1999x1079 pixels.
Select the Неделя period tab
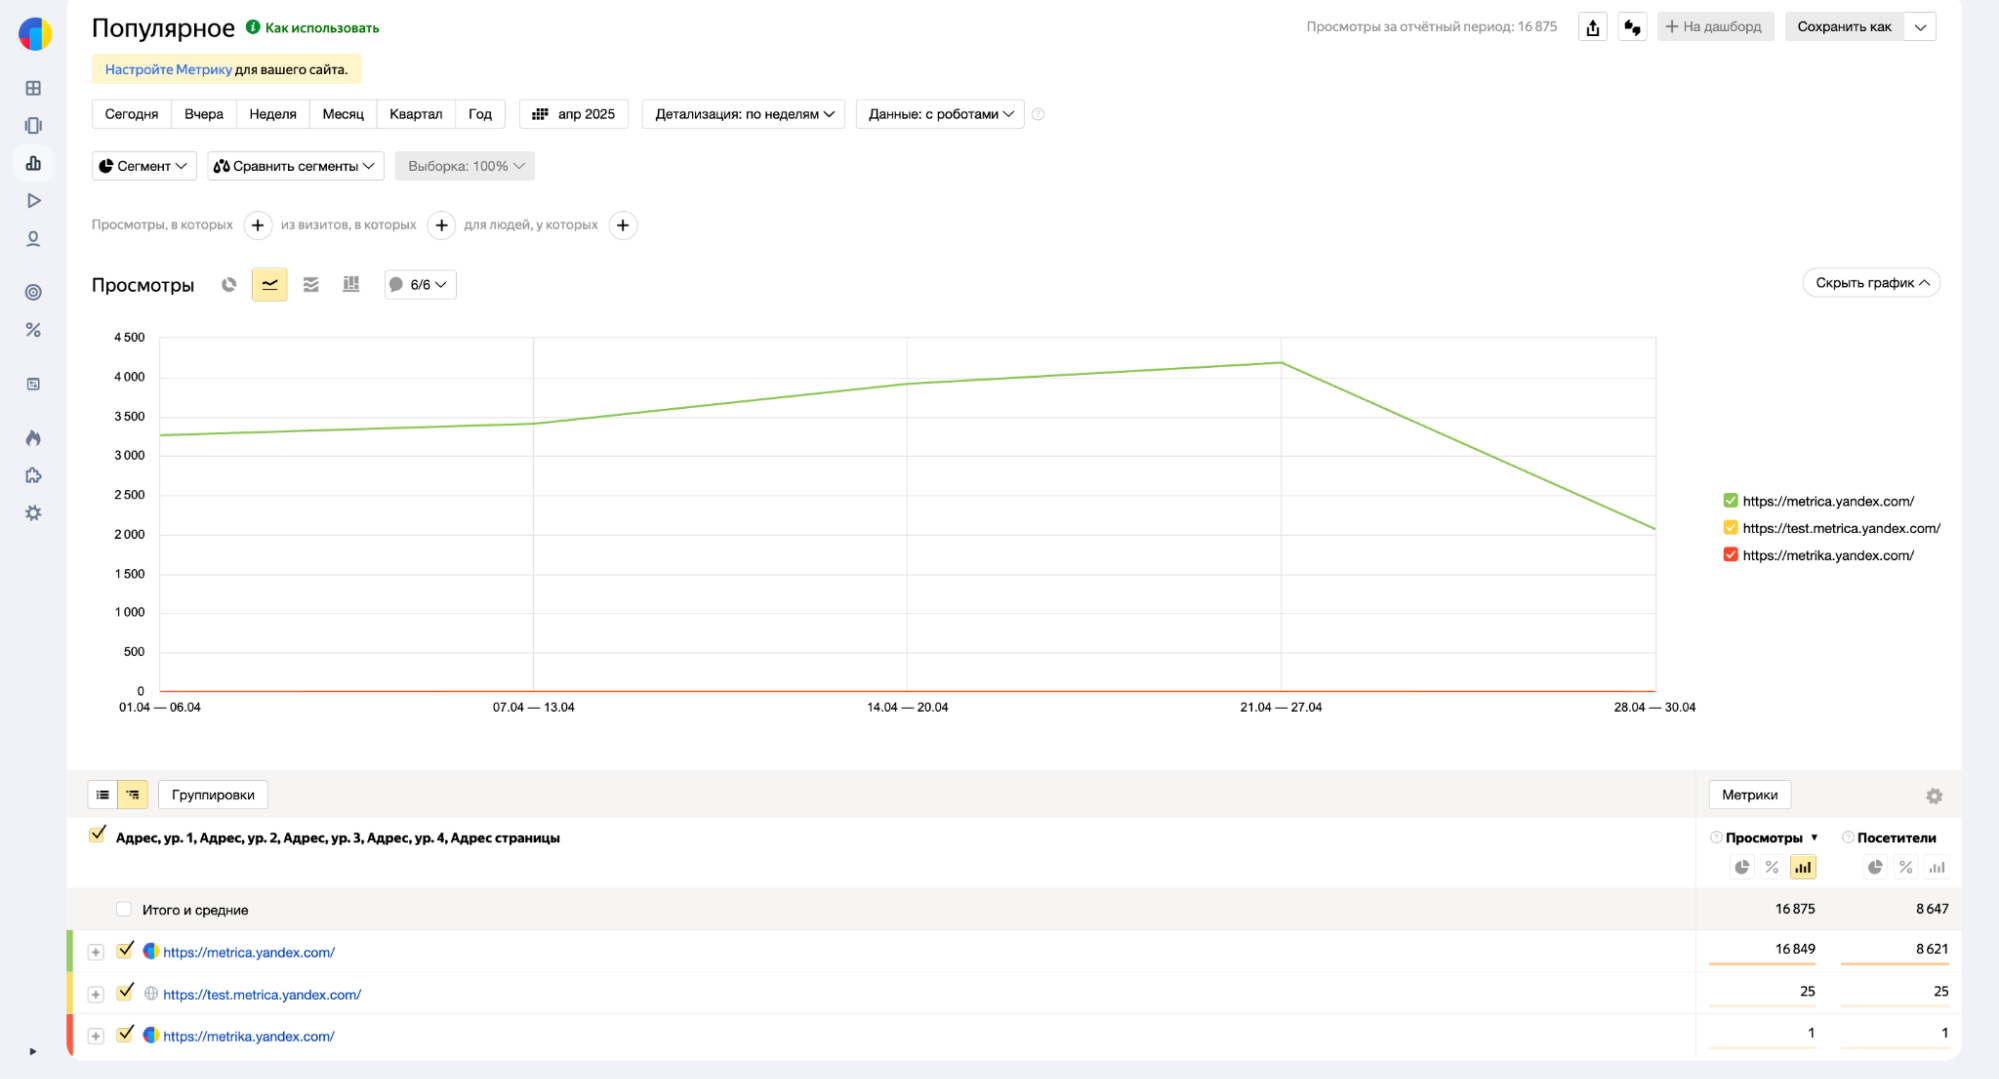click(273, 114)
